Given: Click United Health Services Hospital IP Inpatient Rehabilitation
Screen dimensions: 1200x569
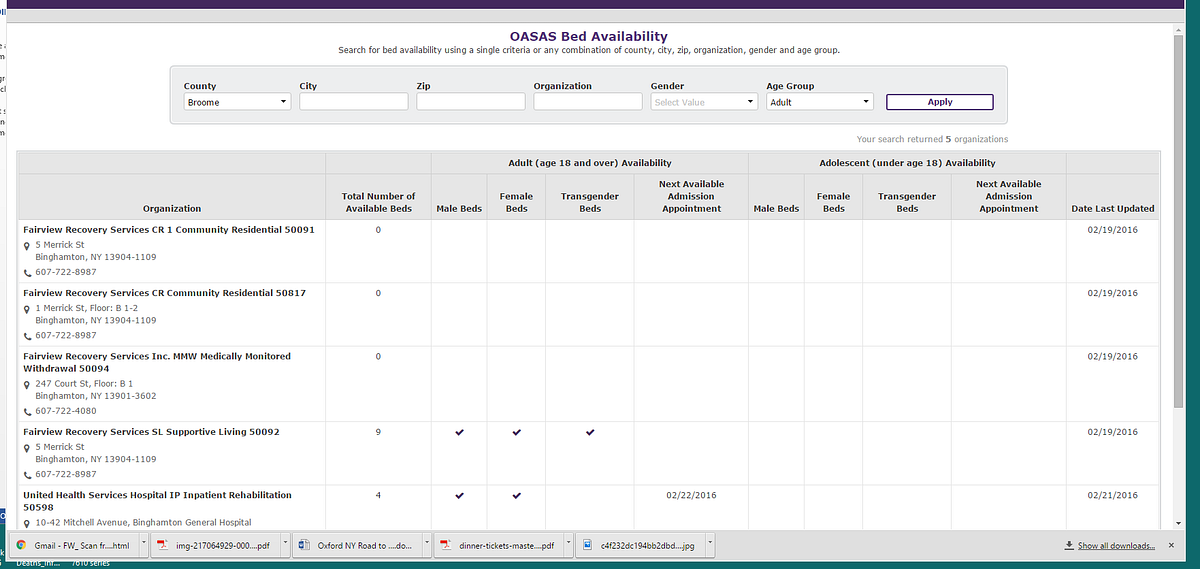Looking at the screenshot, I should tap(157, 501).
